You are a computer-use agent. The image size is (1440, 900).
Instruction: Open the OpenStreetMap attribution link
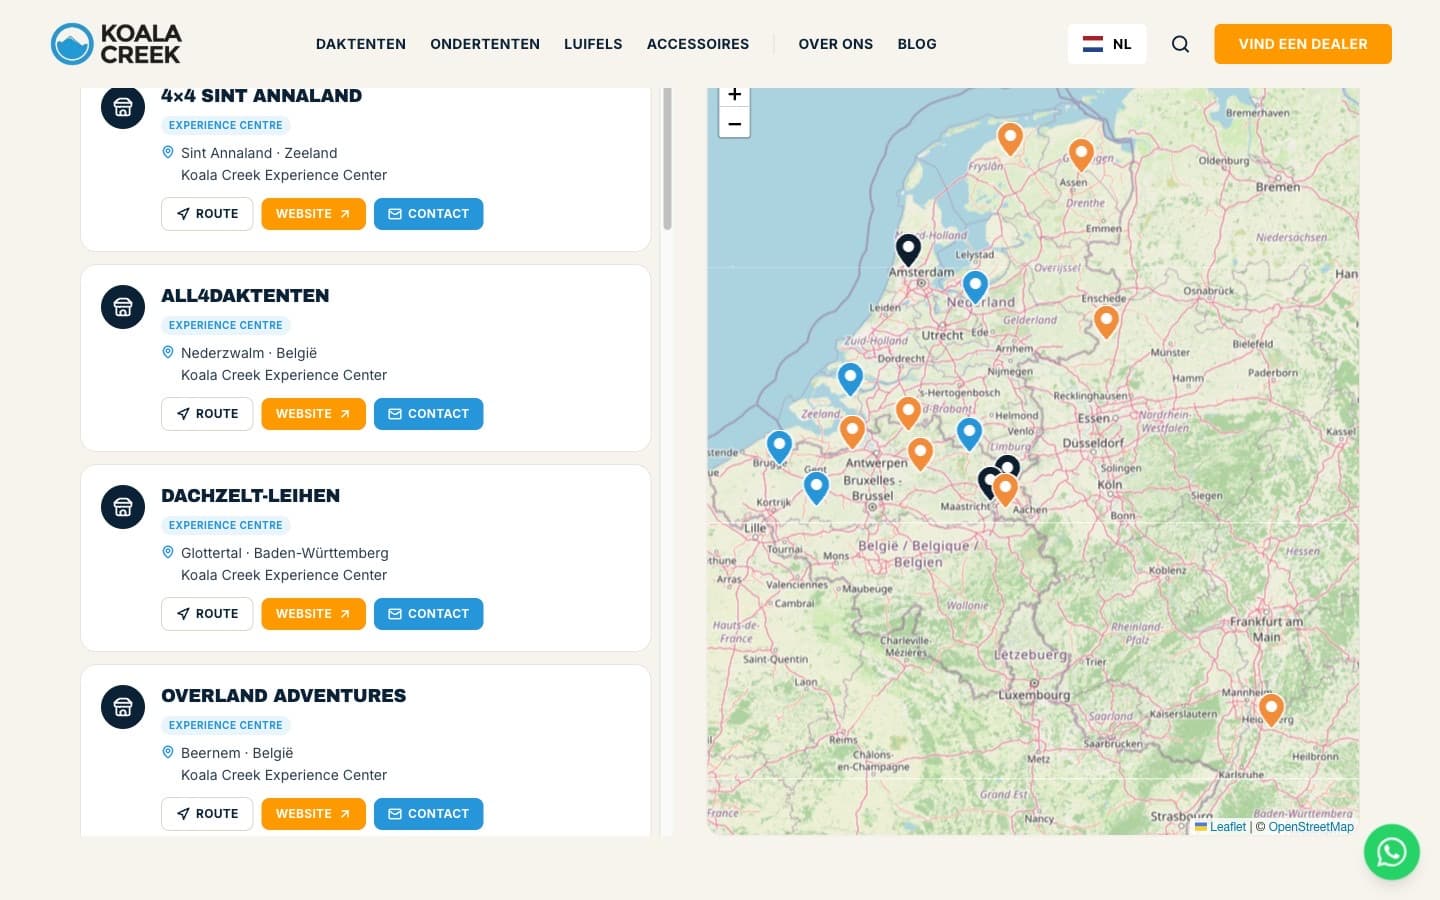pos(1311,827)
